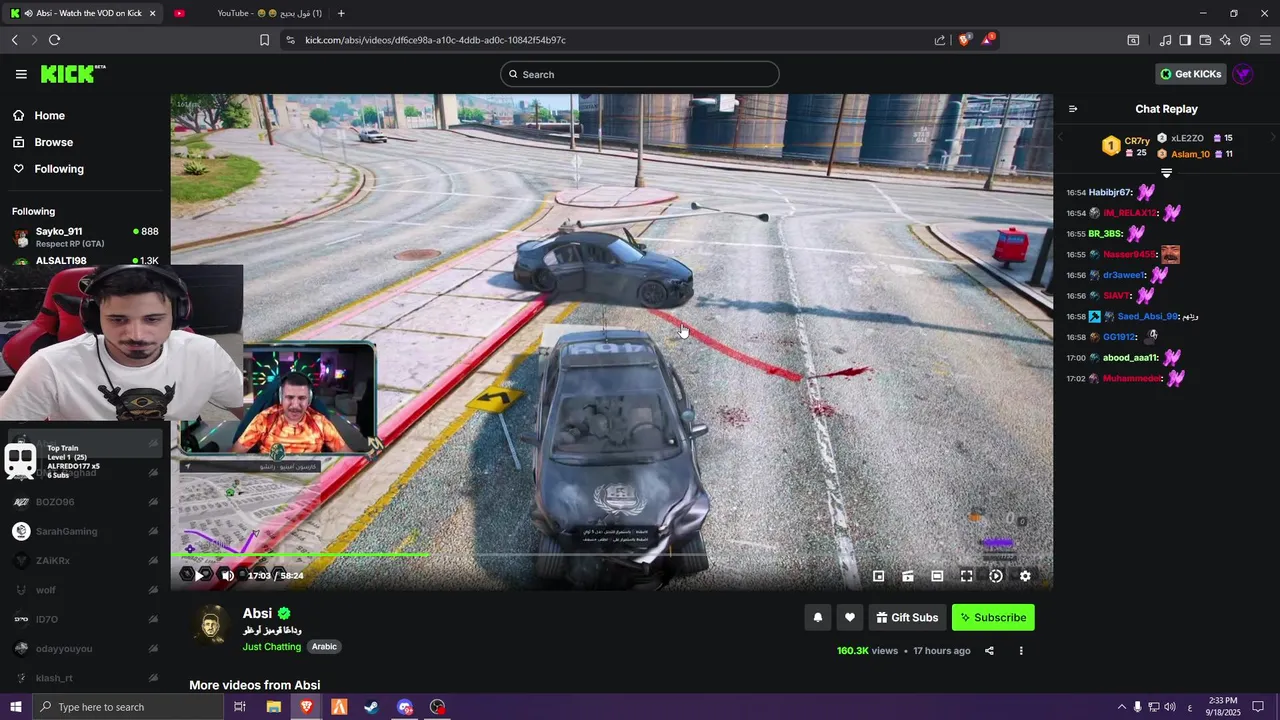Image resolution: width=1280 pixels, height=720 pixels.
Task: Collapse the Chat Replay panel
Action: click(1073, 109)
